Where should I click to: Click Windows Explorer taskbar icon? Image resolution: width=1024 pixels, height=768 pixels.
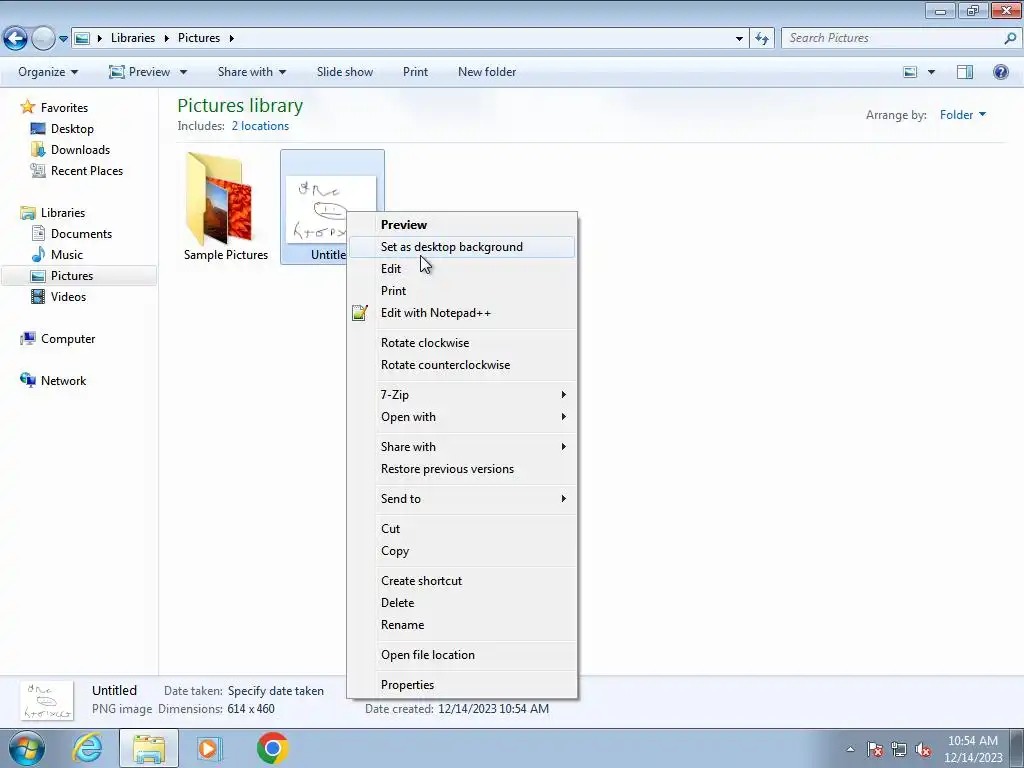pyautogui.click(x=149, y=748)
